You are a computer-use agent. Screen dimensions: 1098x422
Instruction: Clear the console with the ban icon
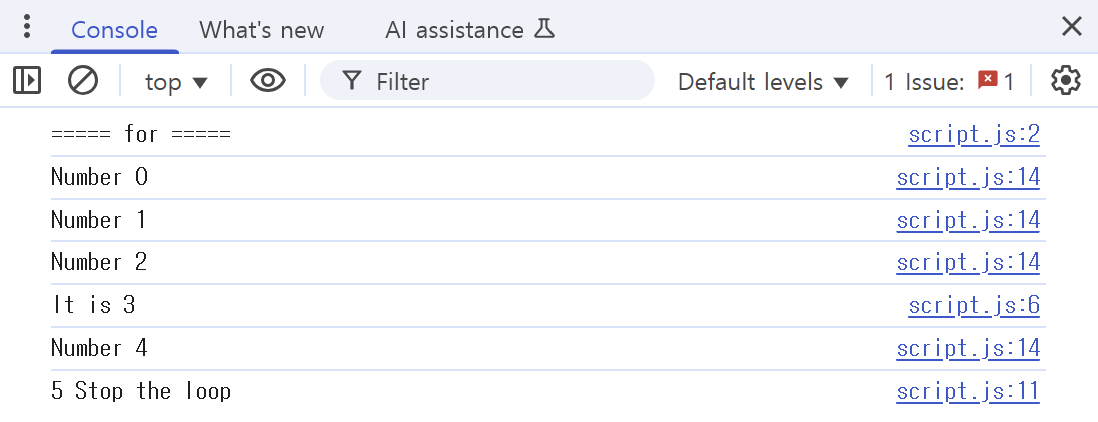point(82,81)
